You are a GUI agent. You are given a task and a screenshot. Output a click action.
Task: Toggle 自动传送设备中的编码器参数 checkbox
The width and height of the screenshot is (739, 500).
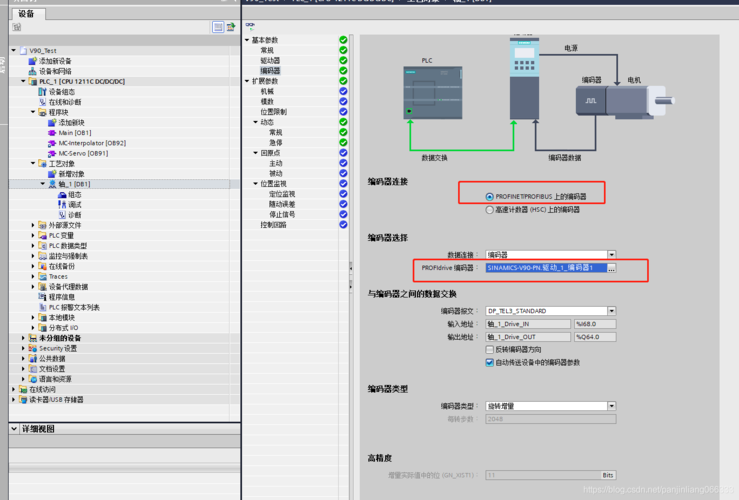[489, 362]
